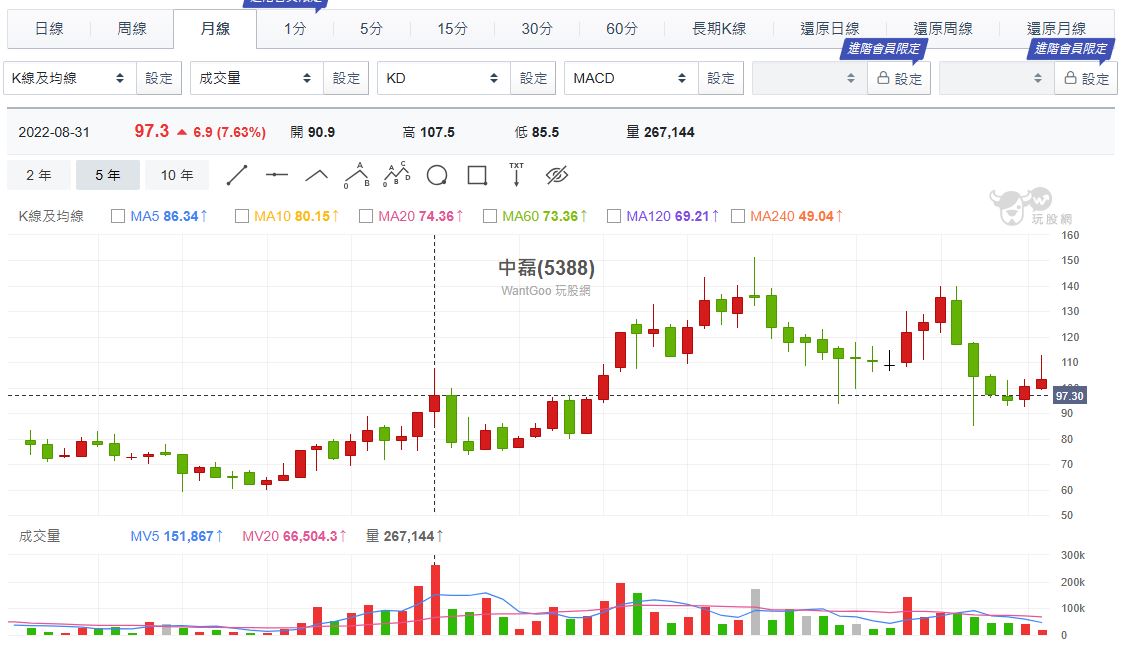The image size is (1125, 648).
Task: Switch to the 日線 daily chart tab
Action: click(x=49, y=29)
